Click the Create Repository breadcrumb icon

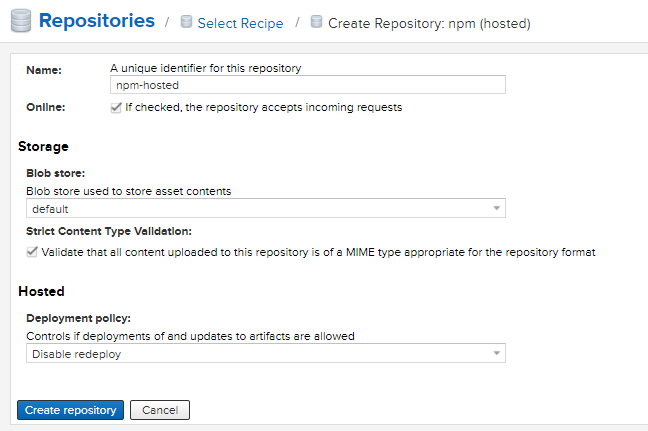(x=317, y=22)
